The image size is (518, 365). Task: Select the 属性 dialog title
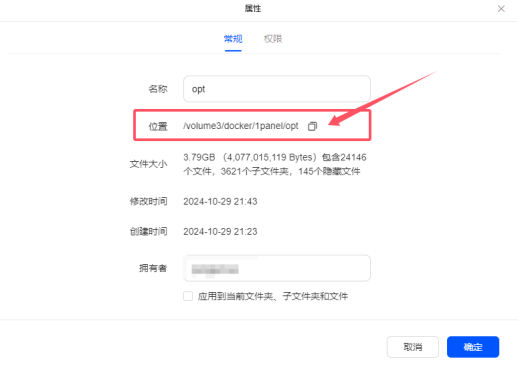point(253,9)
